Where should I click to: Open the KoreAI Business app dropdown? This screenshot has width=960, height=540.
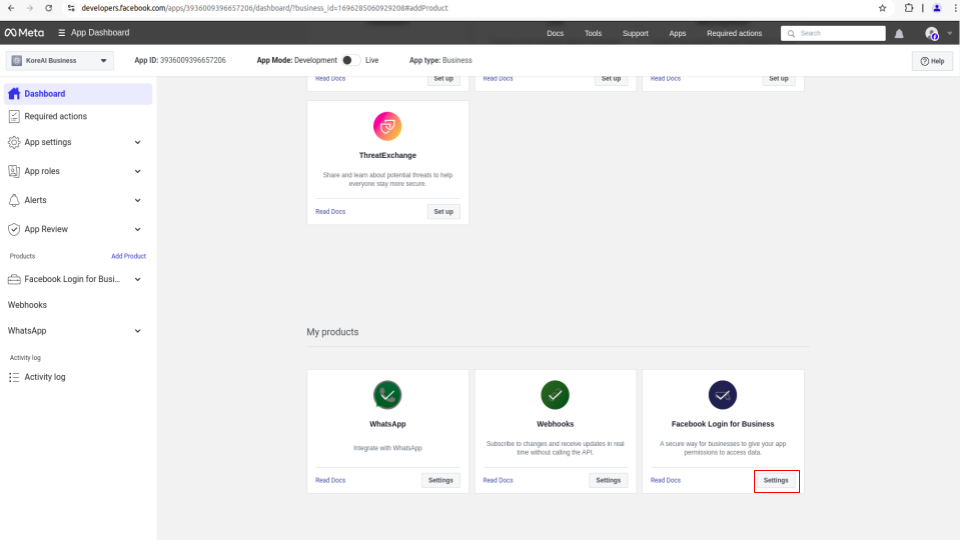[x=60, y=61]
